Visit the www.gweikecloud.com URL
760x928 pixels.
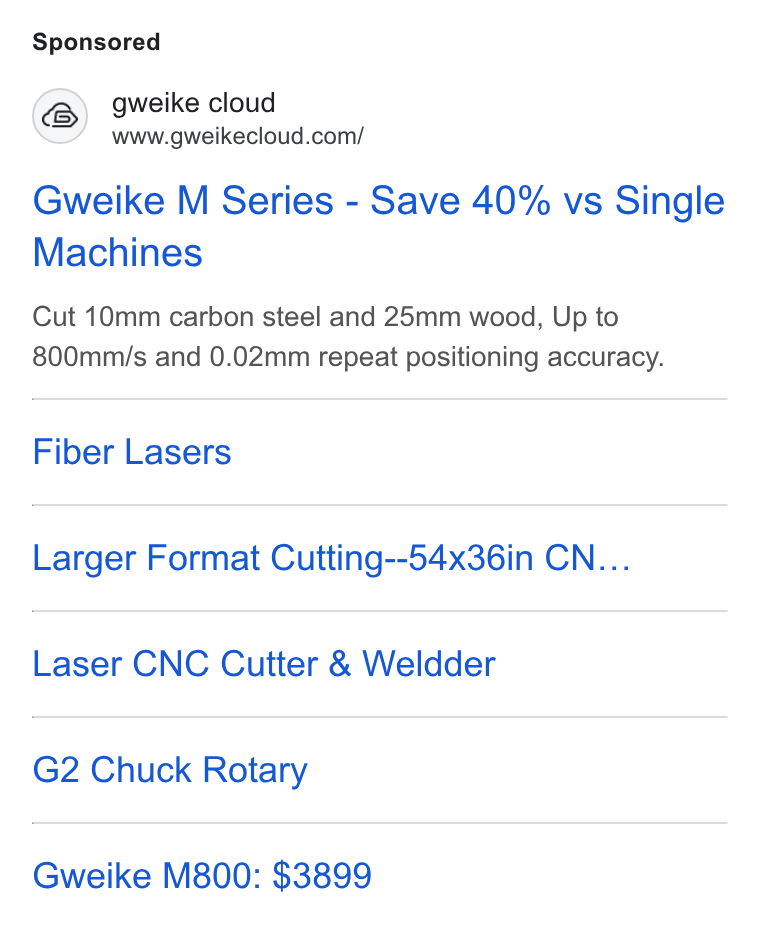238,137
